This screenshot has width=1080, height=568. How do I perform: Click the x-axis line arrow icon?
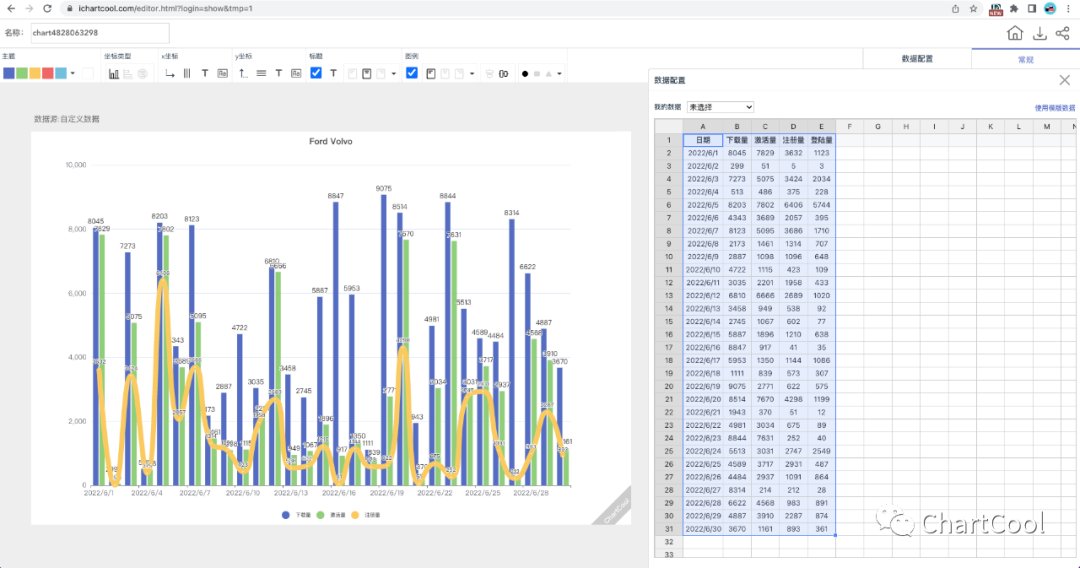169,73
